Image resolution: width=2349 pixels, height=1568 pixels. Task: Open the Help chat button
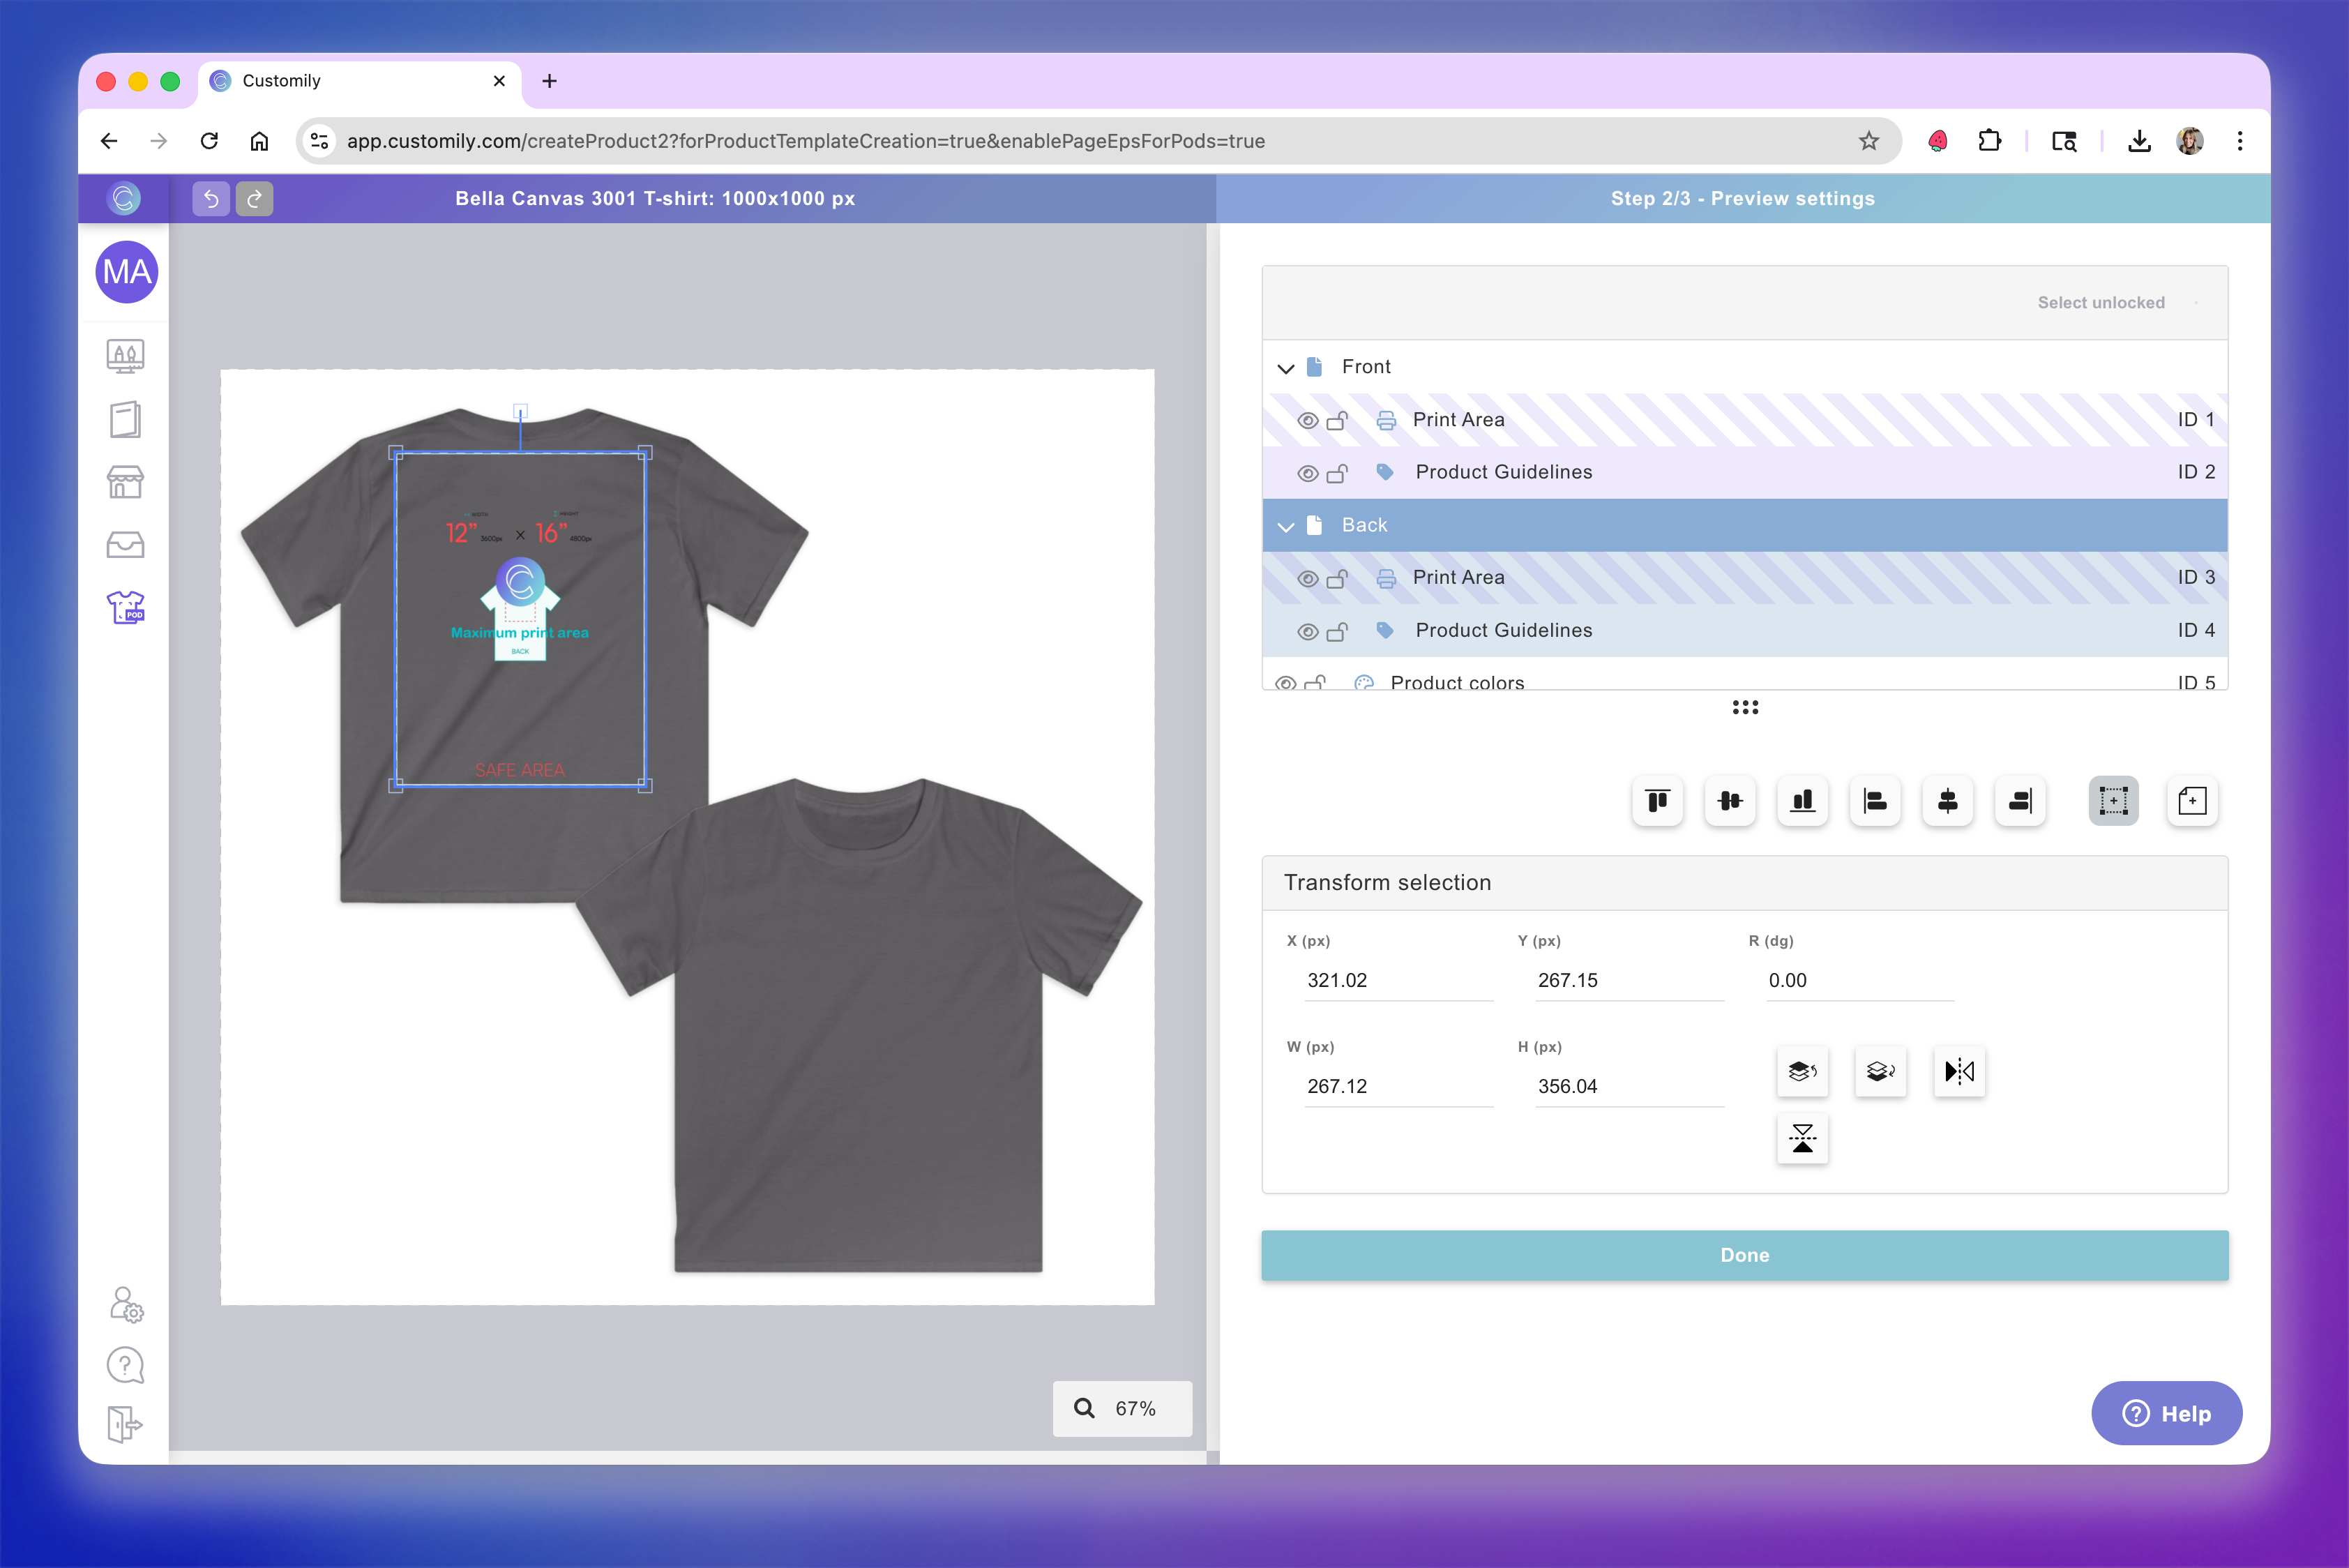tap(2165, 1413)
